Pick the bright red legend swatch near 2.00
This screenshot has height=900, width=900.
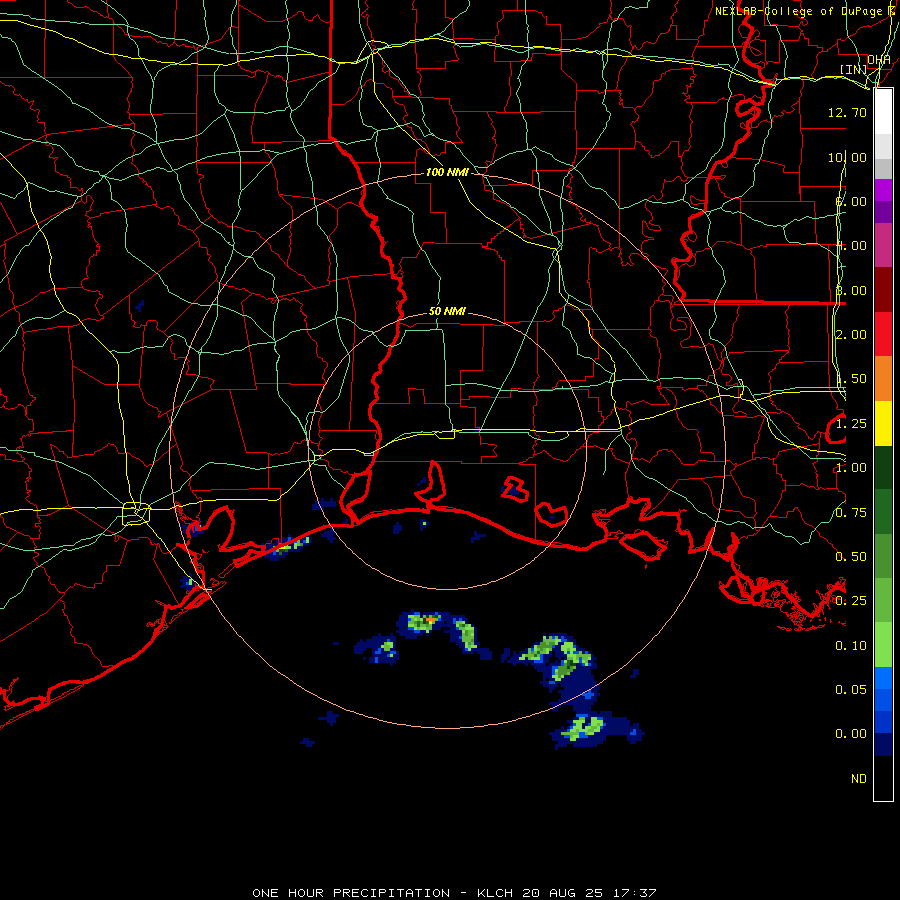(x=883, y=334)
